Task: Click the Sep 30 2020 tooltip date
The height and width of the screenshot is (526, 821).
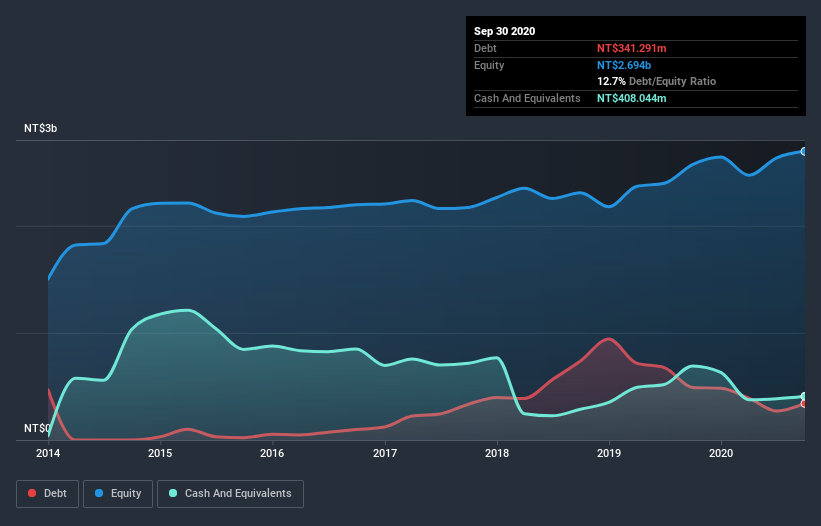Action: pos(504,31)
